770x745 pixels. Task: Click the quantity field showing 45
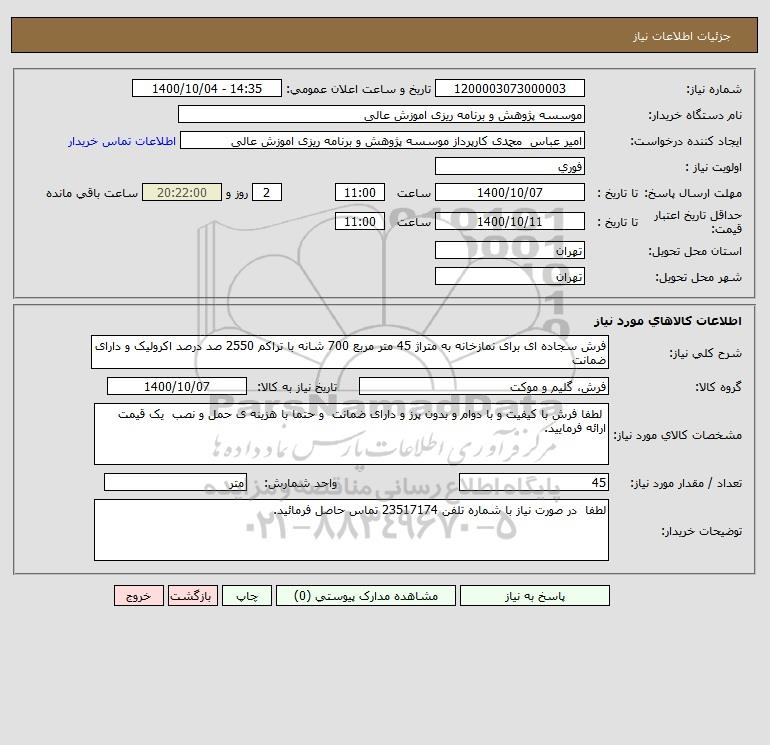click(x=534, y=482)
